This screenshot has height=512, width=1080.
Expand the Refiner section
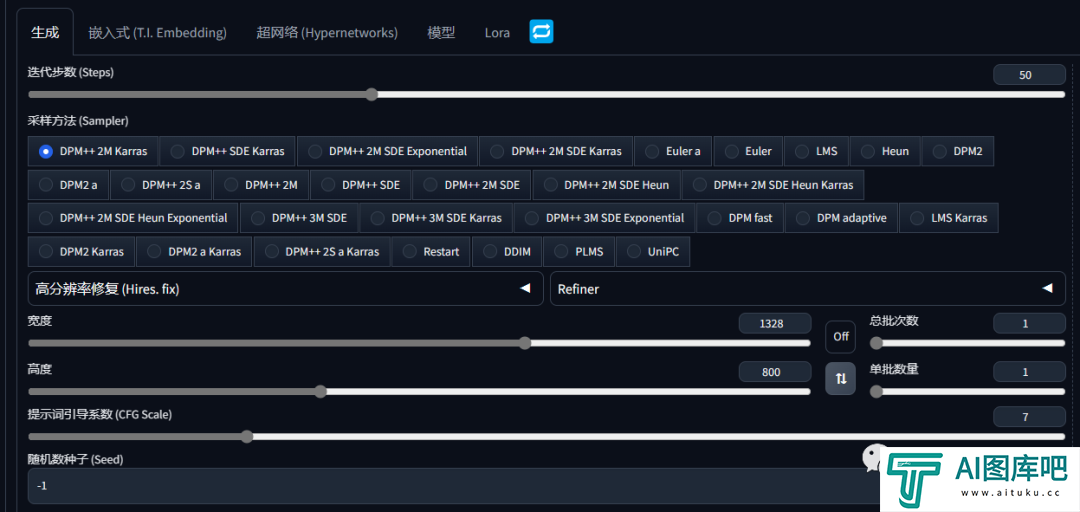(807, 289)
